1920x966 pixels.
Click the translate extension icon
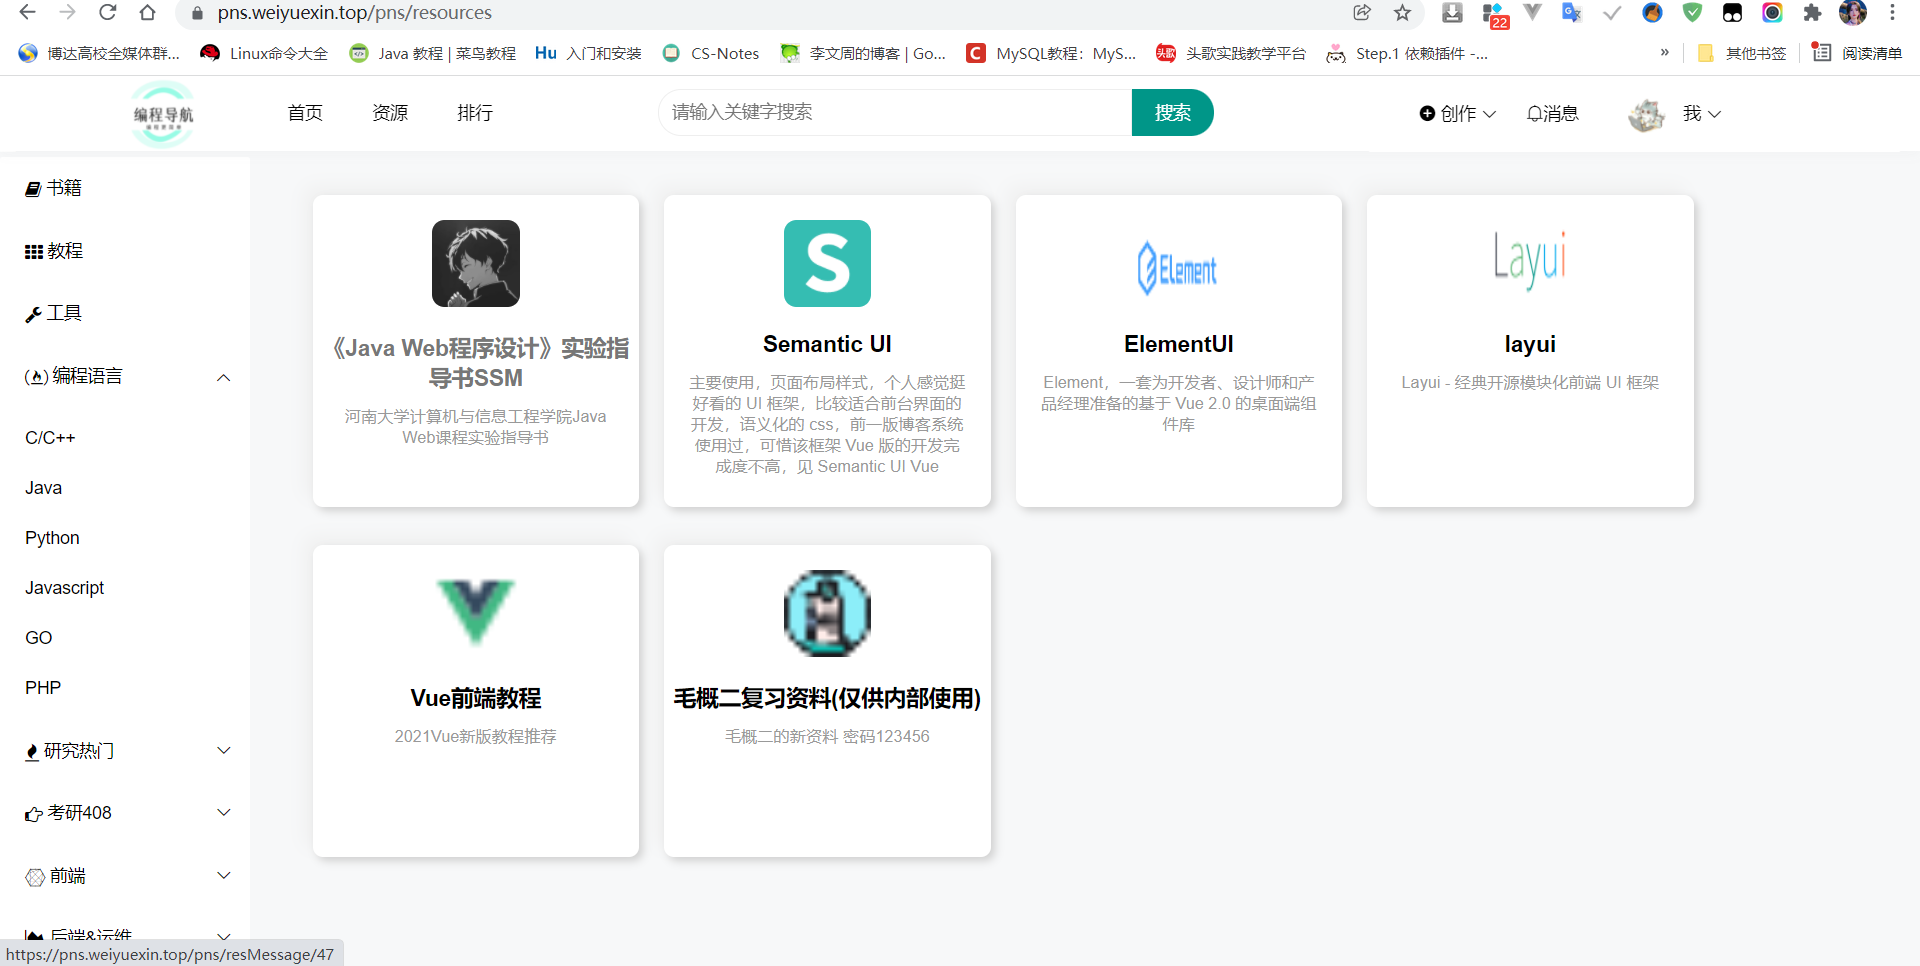[x=1572, y=12]
